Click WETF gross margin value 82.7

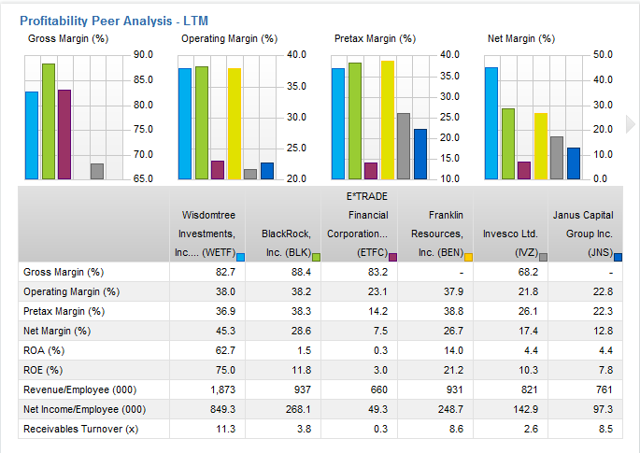(225, 272)
